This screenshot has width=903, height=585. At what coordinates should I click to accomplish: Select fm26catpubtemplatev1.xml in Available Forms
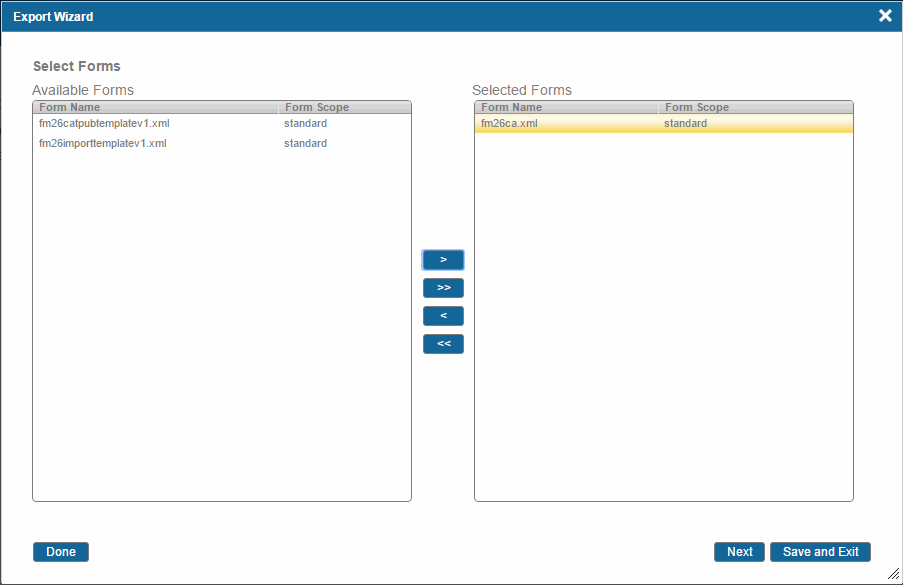[222, 123]
